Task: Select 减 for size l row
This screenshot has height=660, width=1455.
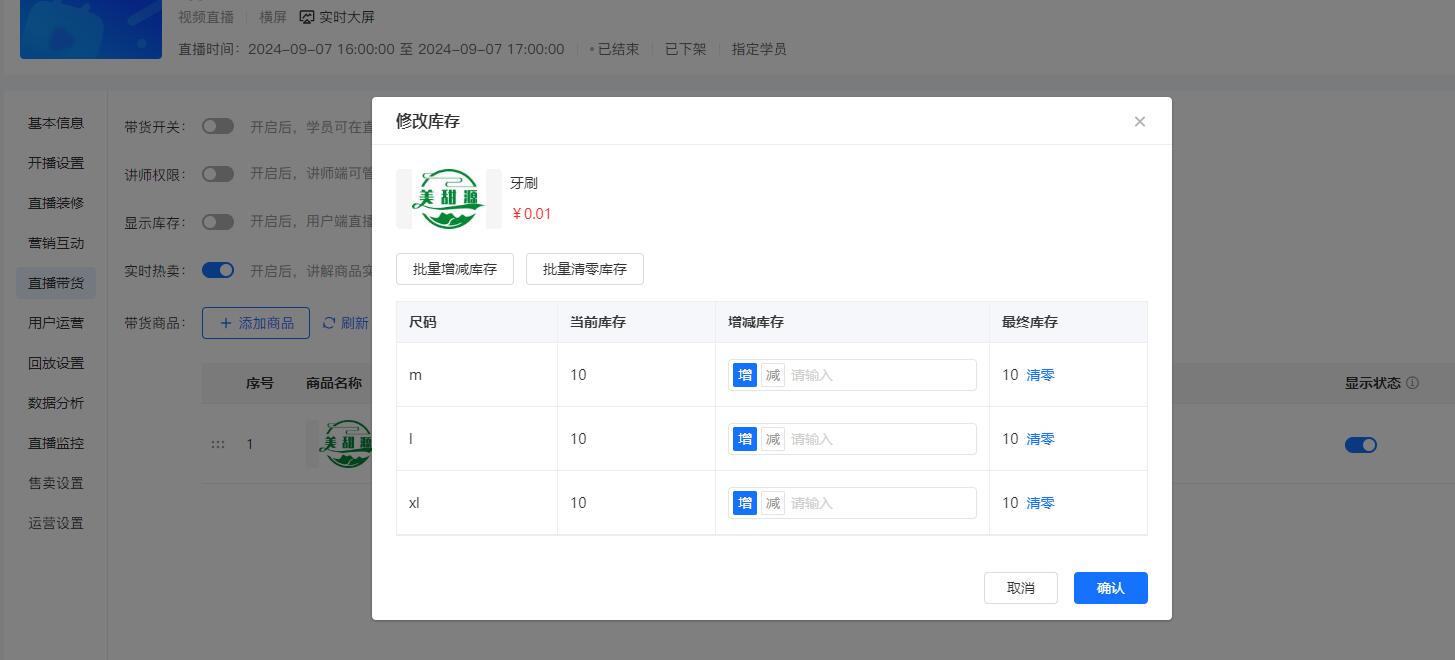Action: tap(772, 439)
